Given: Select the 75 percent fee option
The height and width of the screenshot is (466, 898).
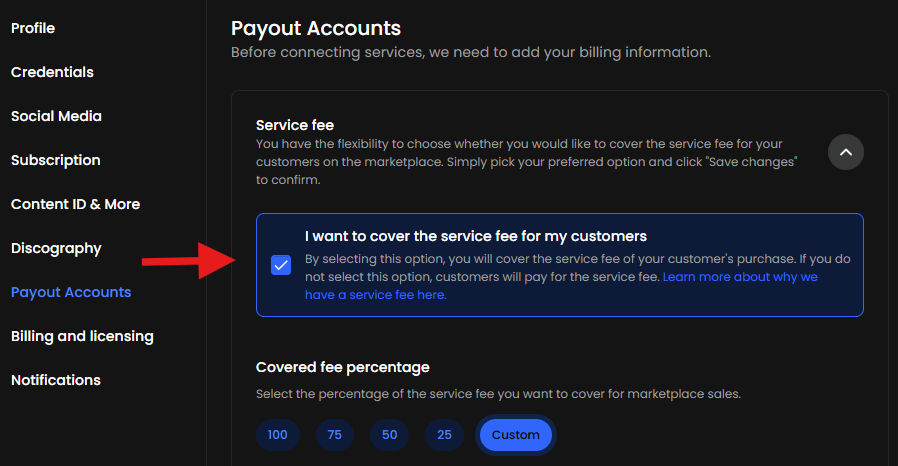Looking at the screenshot, I should click(x=334, y=435).
